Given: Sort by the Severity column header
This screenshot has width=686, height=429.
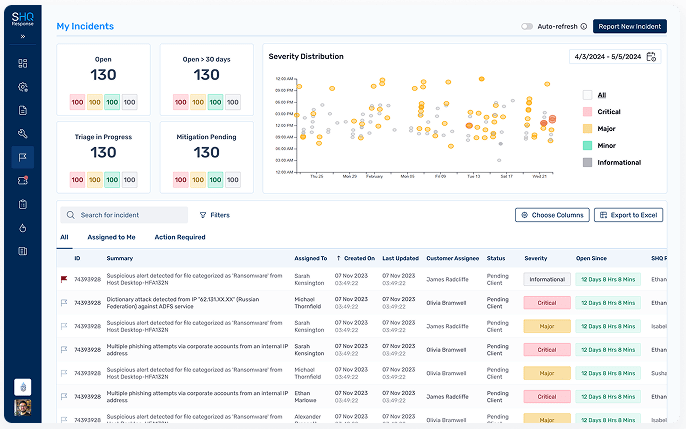Looking at the screenshot, I should coord(536,258).
